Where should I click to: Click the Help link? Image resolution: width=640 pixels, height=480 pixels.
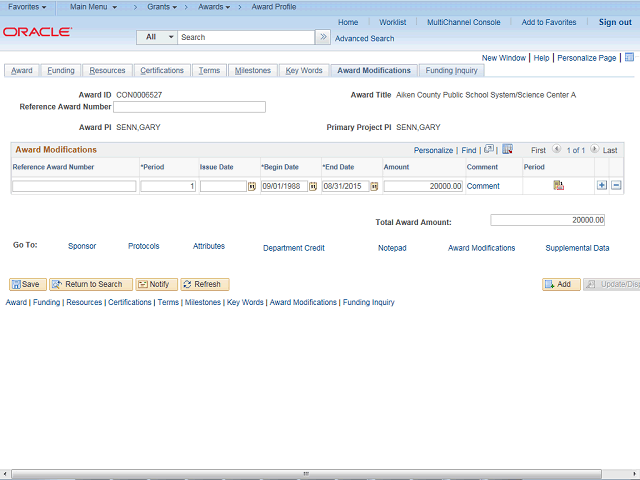click(x=541, y=58)
